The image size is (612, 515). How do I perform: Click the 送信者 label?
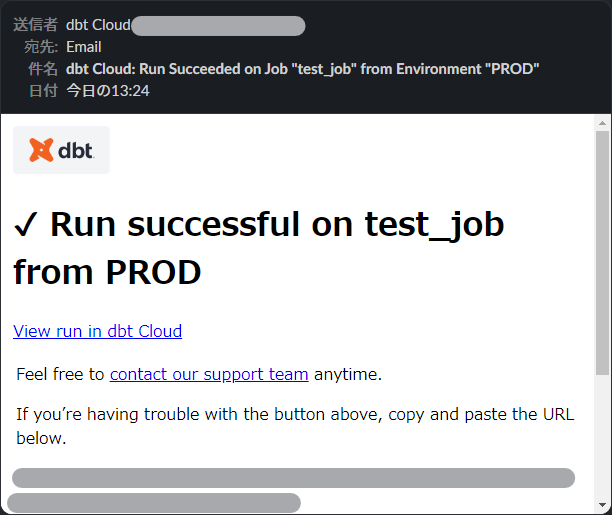pyautogui.click(x=36, y=25)
